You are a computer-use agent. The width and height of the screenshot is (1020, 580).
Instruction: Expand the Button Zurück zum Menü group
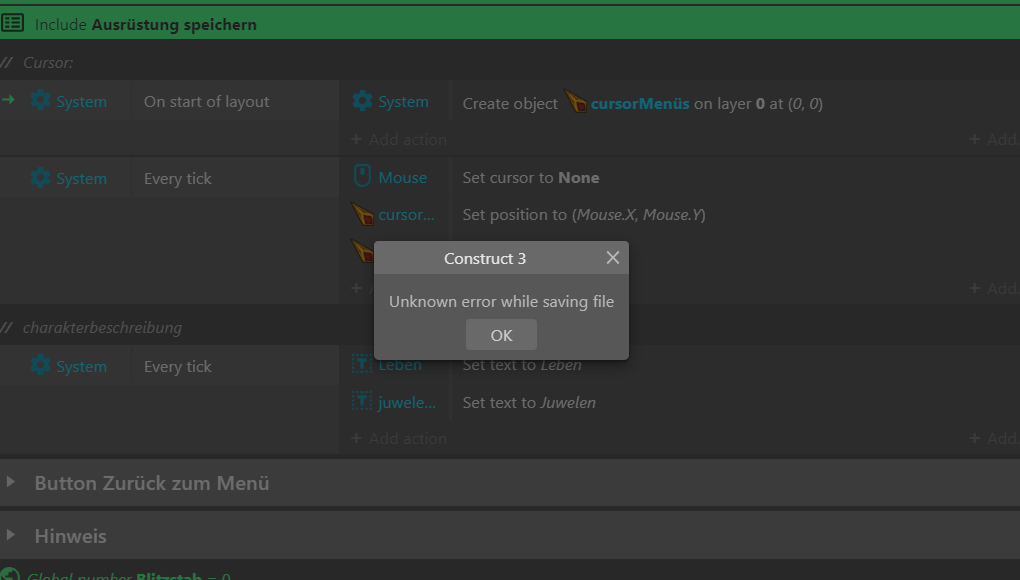tap(11, 482)
